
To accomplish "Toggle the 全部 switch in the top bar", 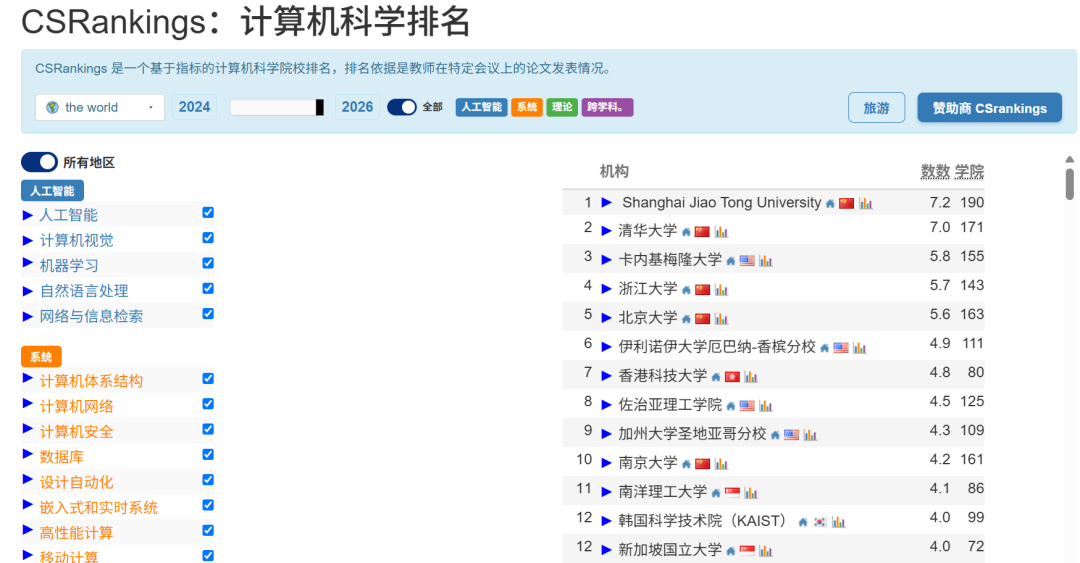I will click(402, 107).
